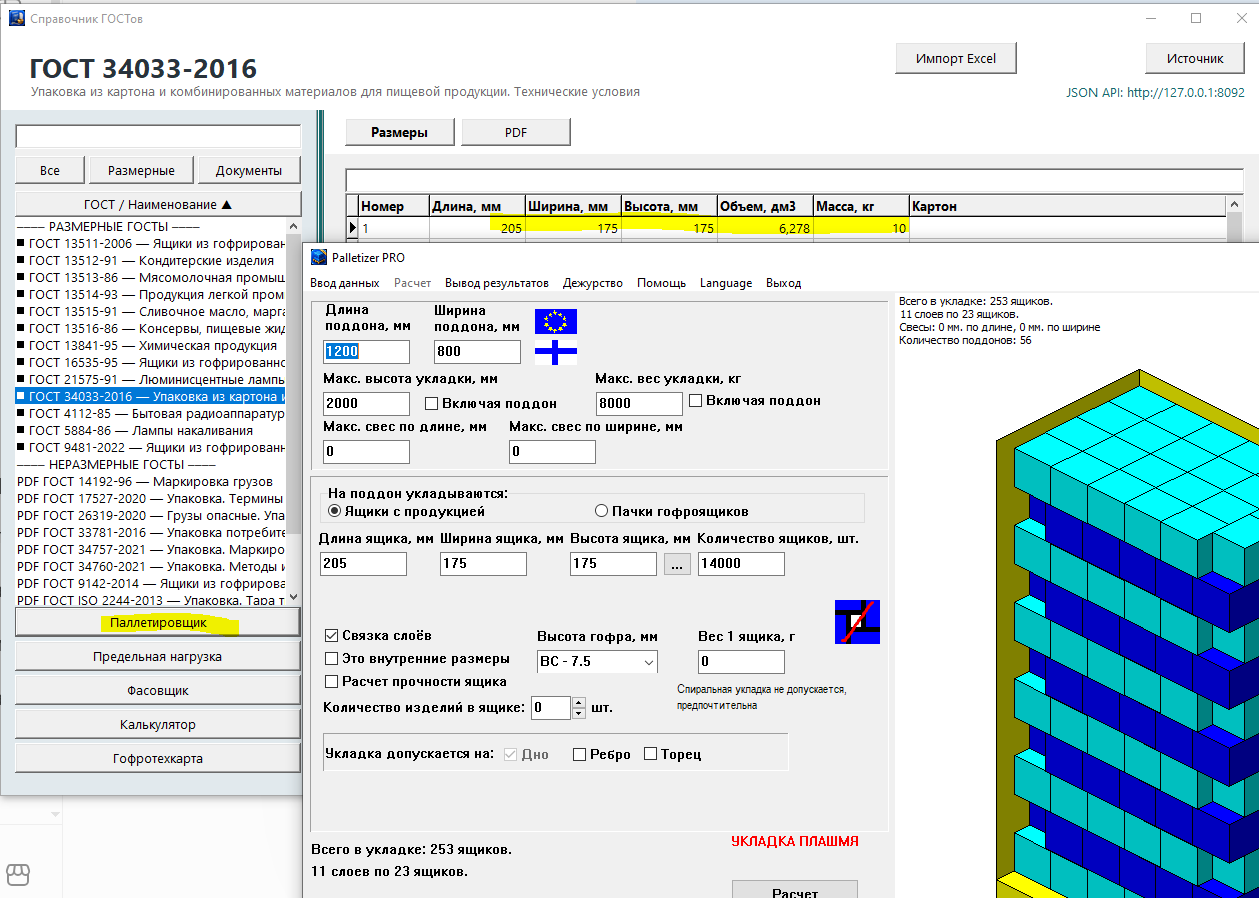Check Расчет прочности ящика option

click(x=332, y=681)
